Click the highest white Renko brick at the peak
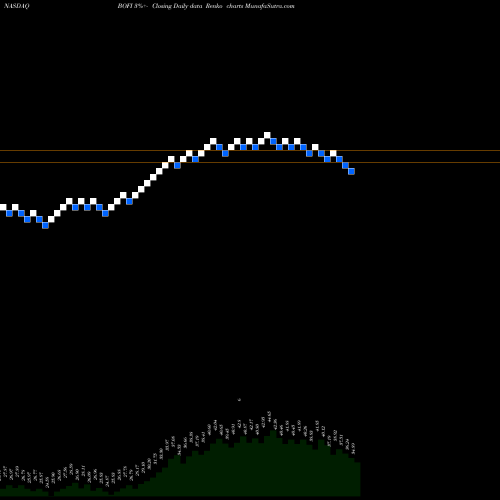 click(x=267, y=135)
